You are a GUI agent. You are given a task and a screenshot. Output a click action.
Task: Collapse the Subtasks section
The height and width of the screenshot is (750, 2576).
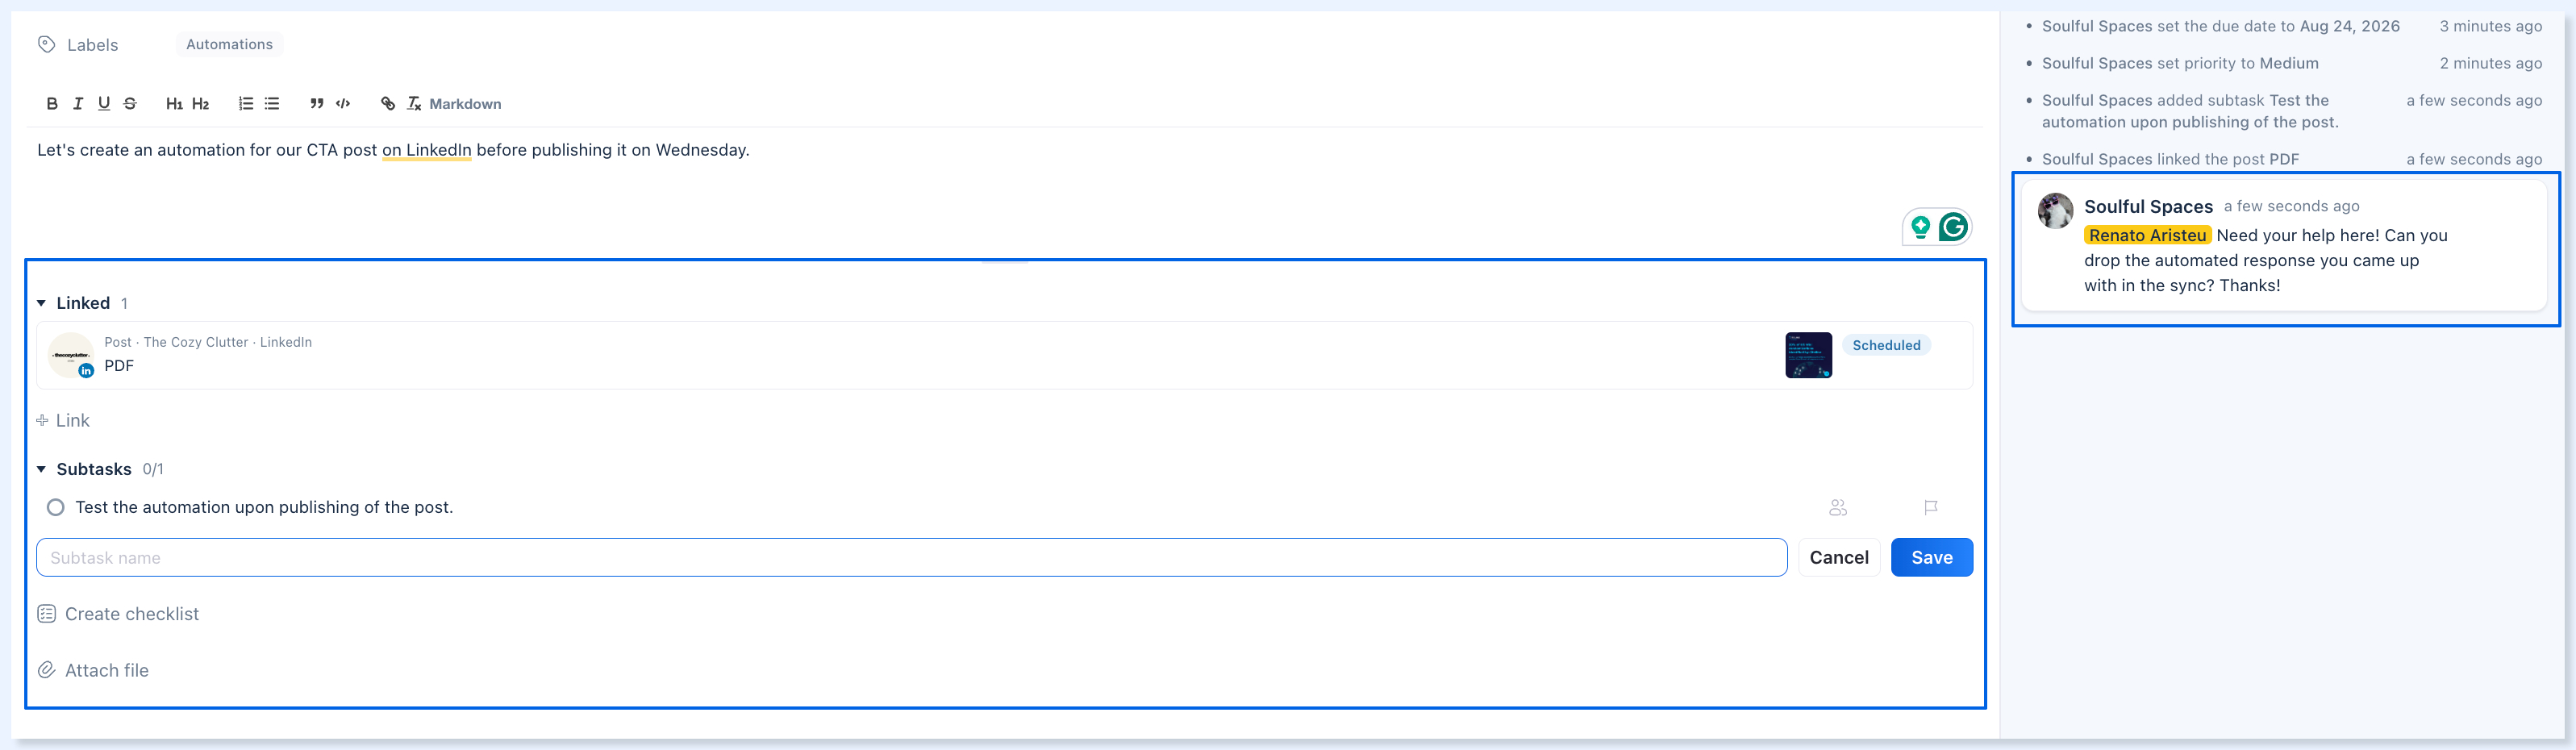tap(42, 470)
